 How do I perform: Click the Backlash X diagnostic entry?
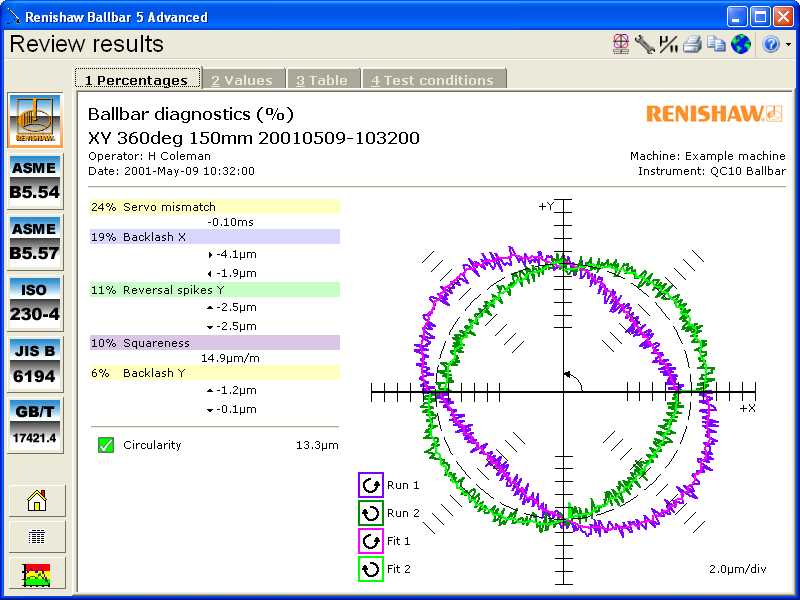tap(214, 237)
